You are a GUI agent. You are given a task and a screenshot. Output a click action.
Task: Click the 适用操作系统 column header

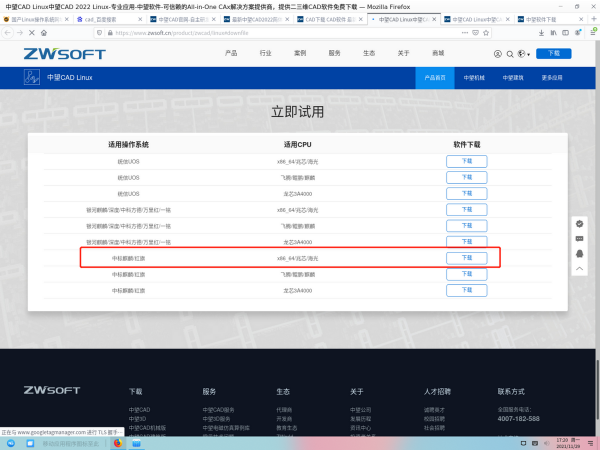pyautogui.click(x=128, y=145)
